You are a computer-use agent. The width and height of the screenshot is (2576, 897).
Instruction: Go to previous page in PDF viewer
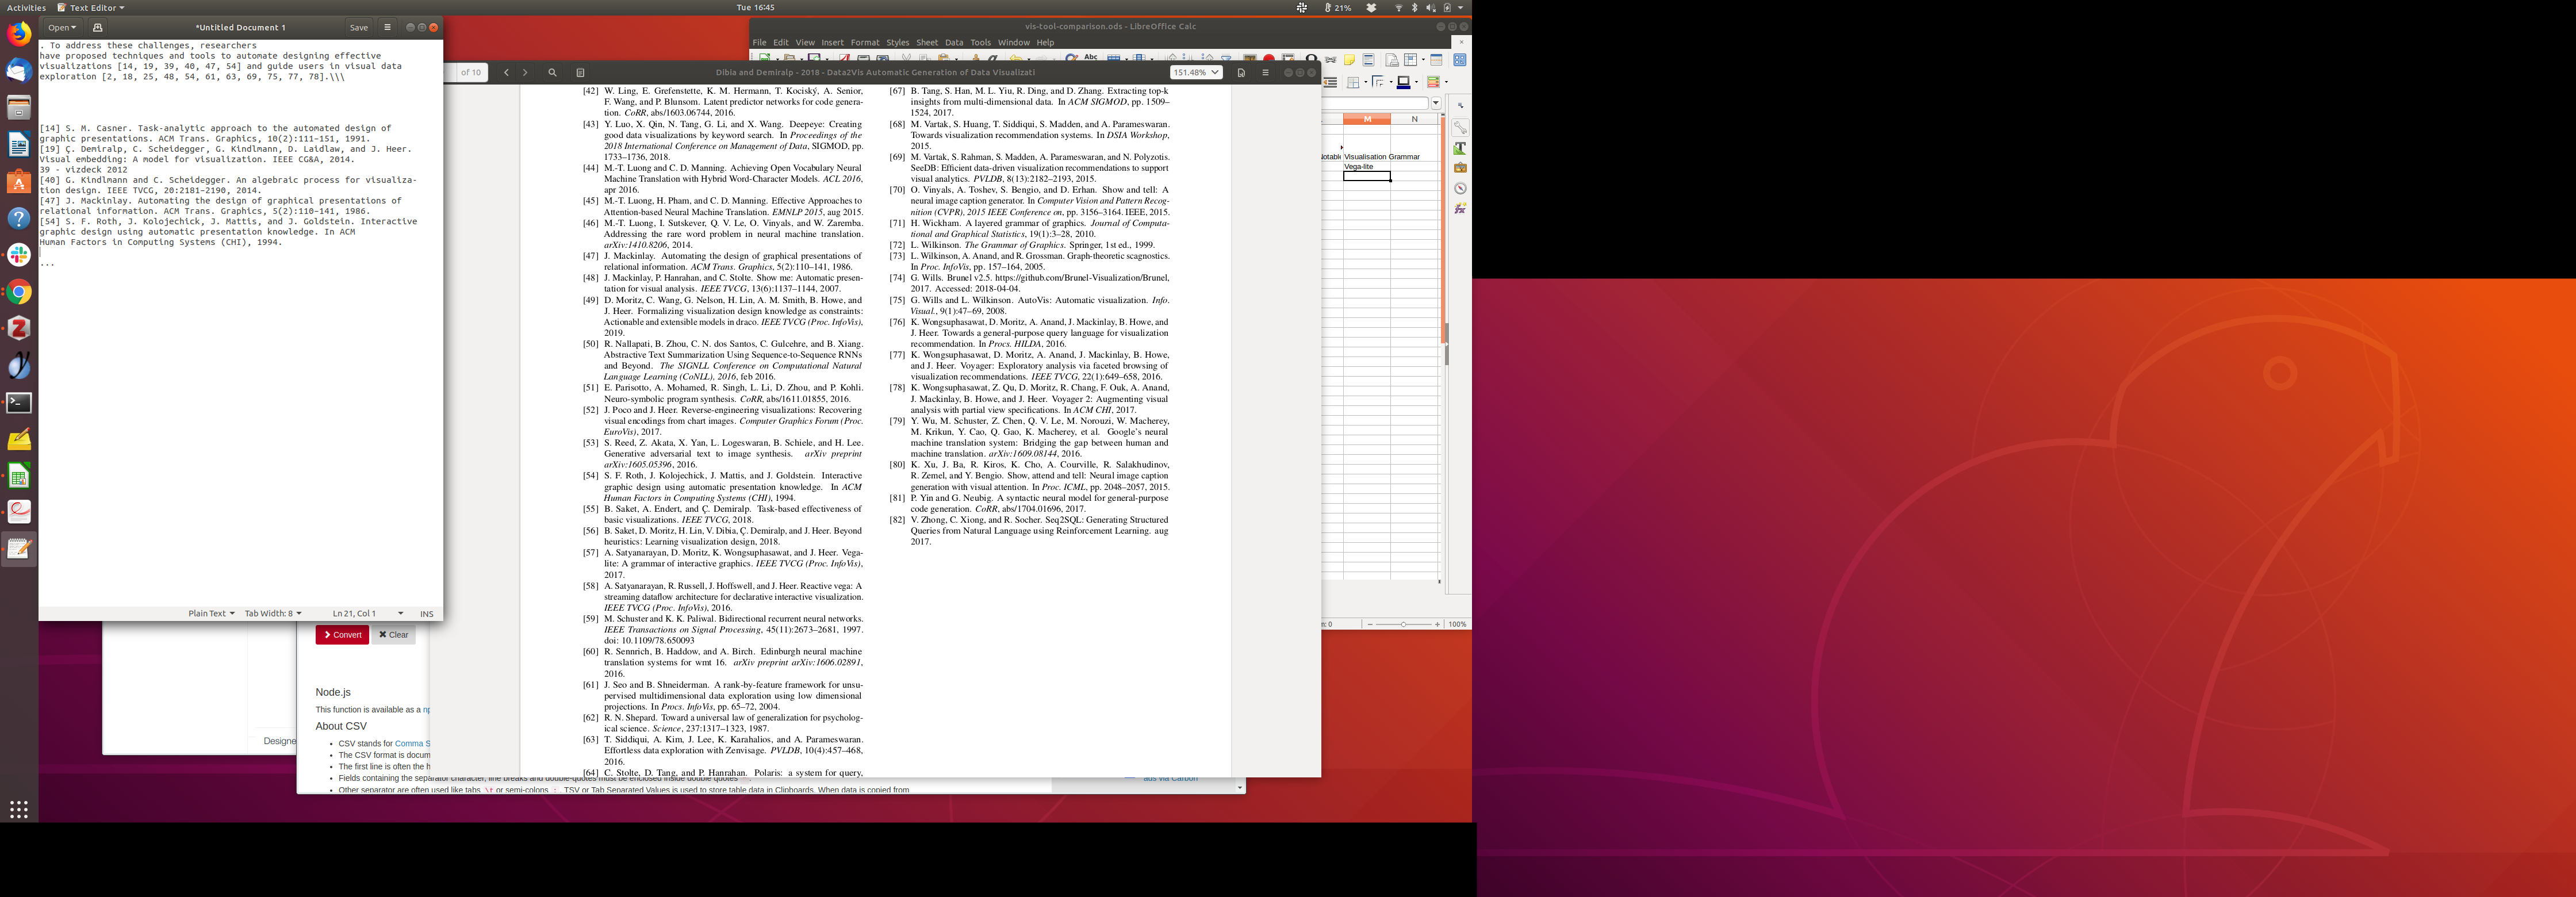(506, 72)
